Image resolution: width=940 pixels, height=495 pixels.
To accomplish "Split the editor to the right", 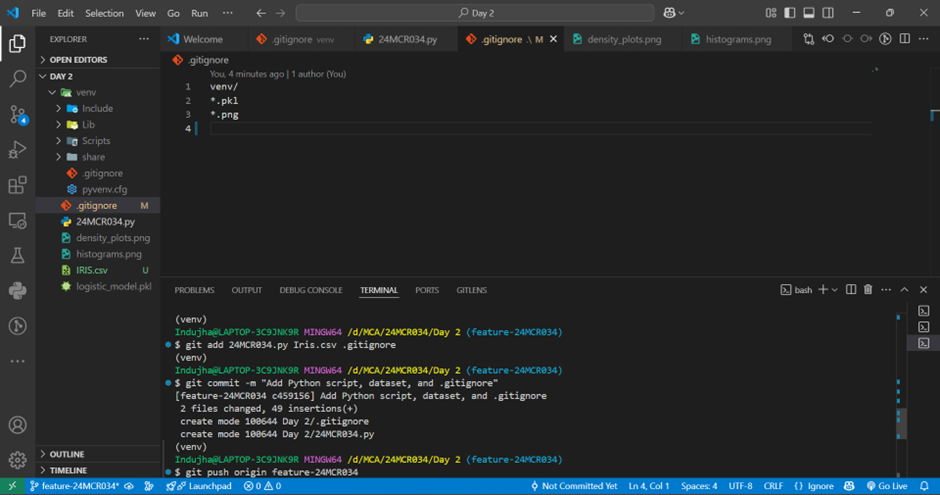I will coord(905,39).
